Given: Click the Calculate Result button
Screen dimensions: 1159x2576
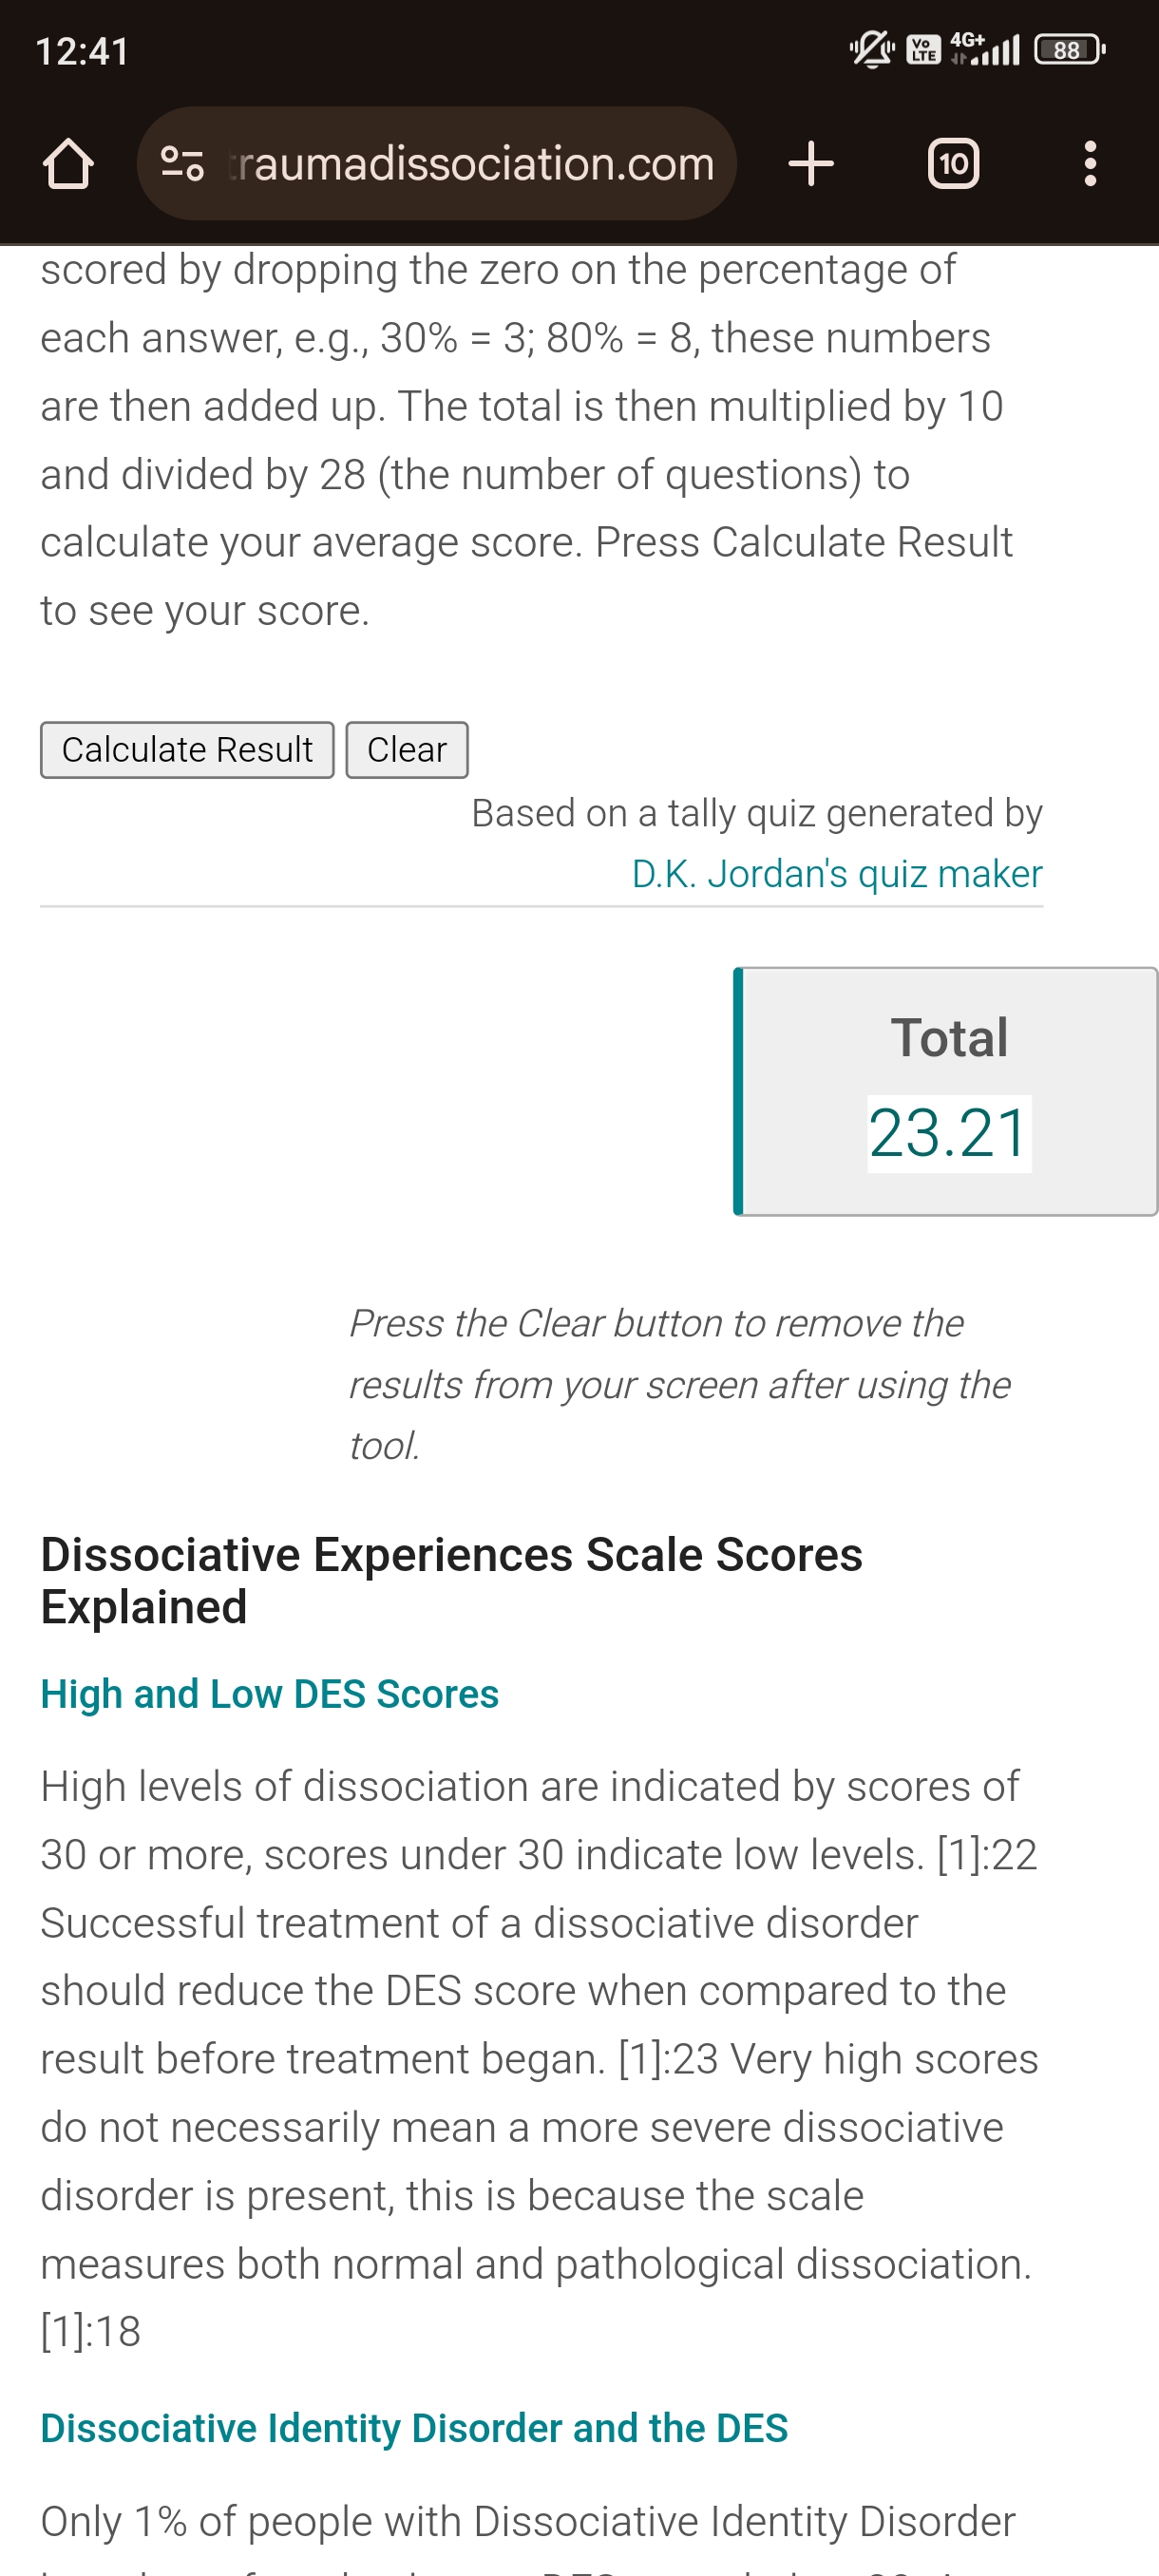Looking at the screenshot, I should pos(187,750).
